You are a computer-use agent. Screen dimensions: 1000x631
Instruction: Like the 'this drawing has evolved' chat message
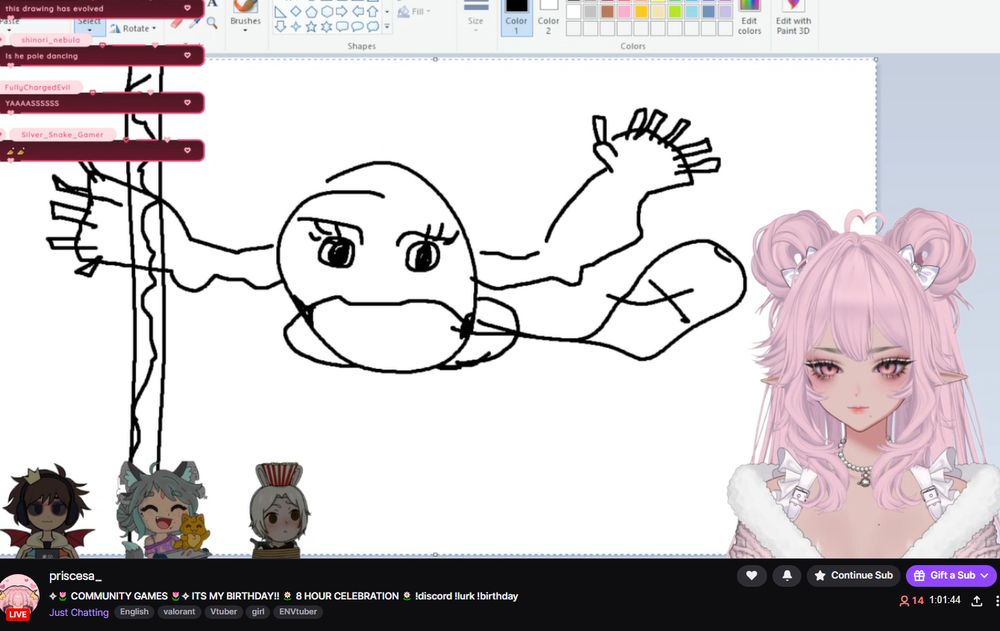(x=187, y=8)
